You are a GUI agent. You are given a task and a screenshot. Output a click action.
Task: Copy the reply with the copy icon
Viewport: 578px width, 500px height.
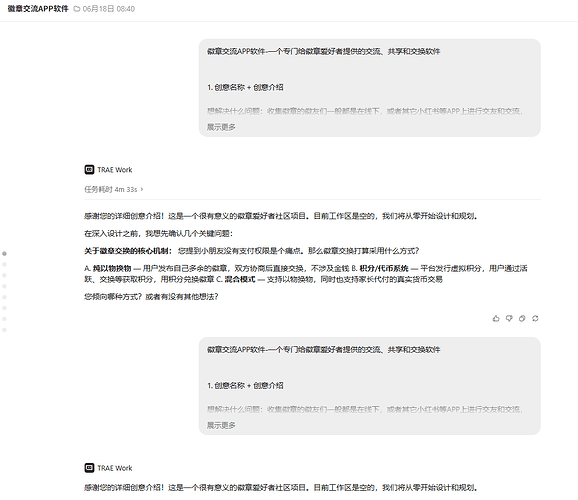[522, 318]
